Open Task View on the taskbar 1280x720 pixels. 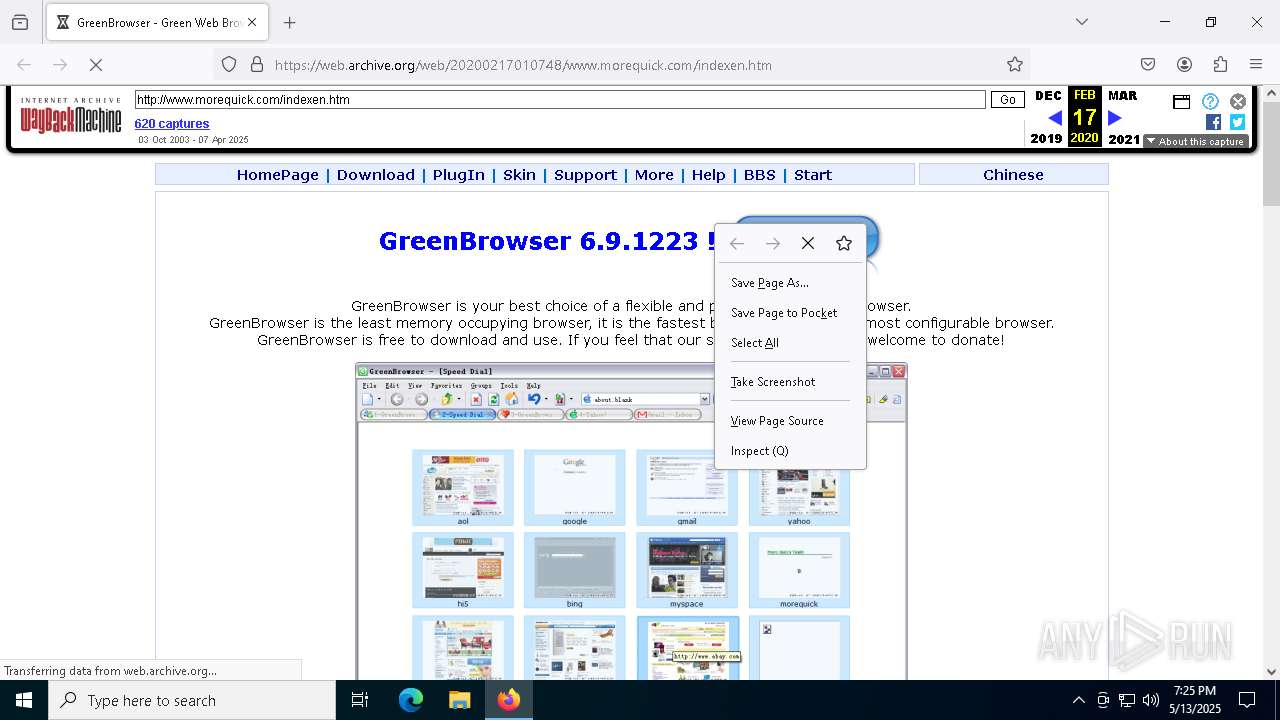[x=360, y=700]
